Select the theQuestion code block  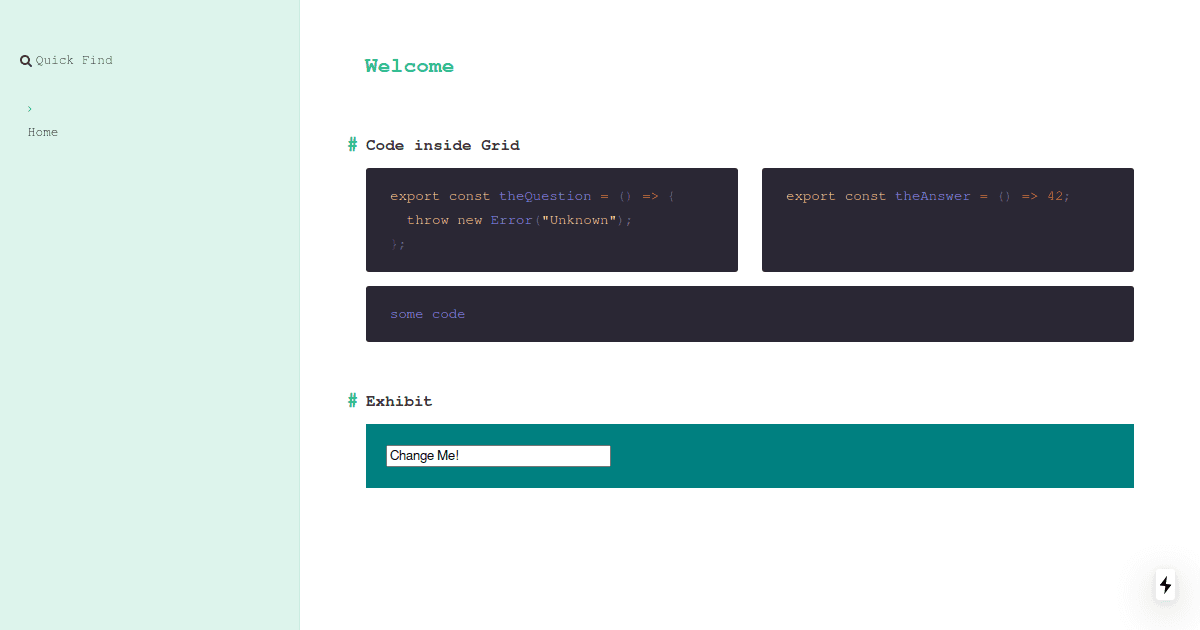tap(552, 220)
